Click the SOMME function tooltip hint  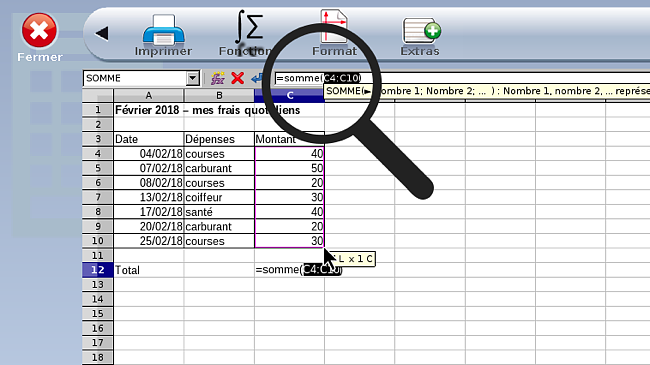pyautogui.click(x=487, y=91)
